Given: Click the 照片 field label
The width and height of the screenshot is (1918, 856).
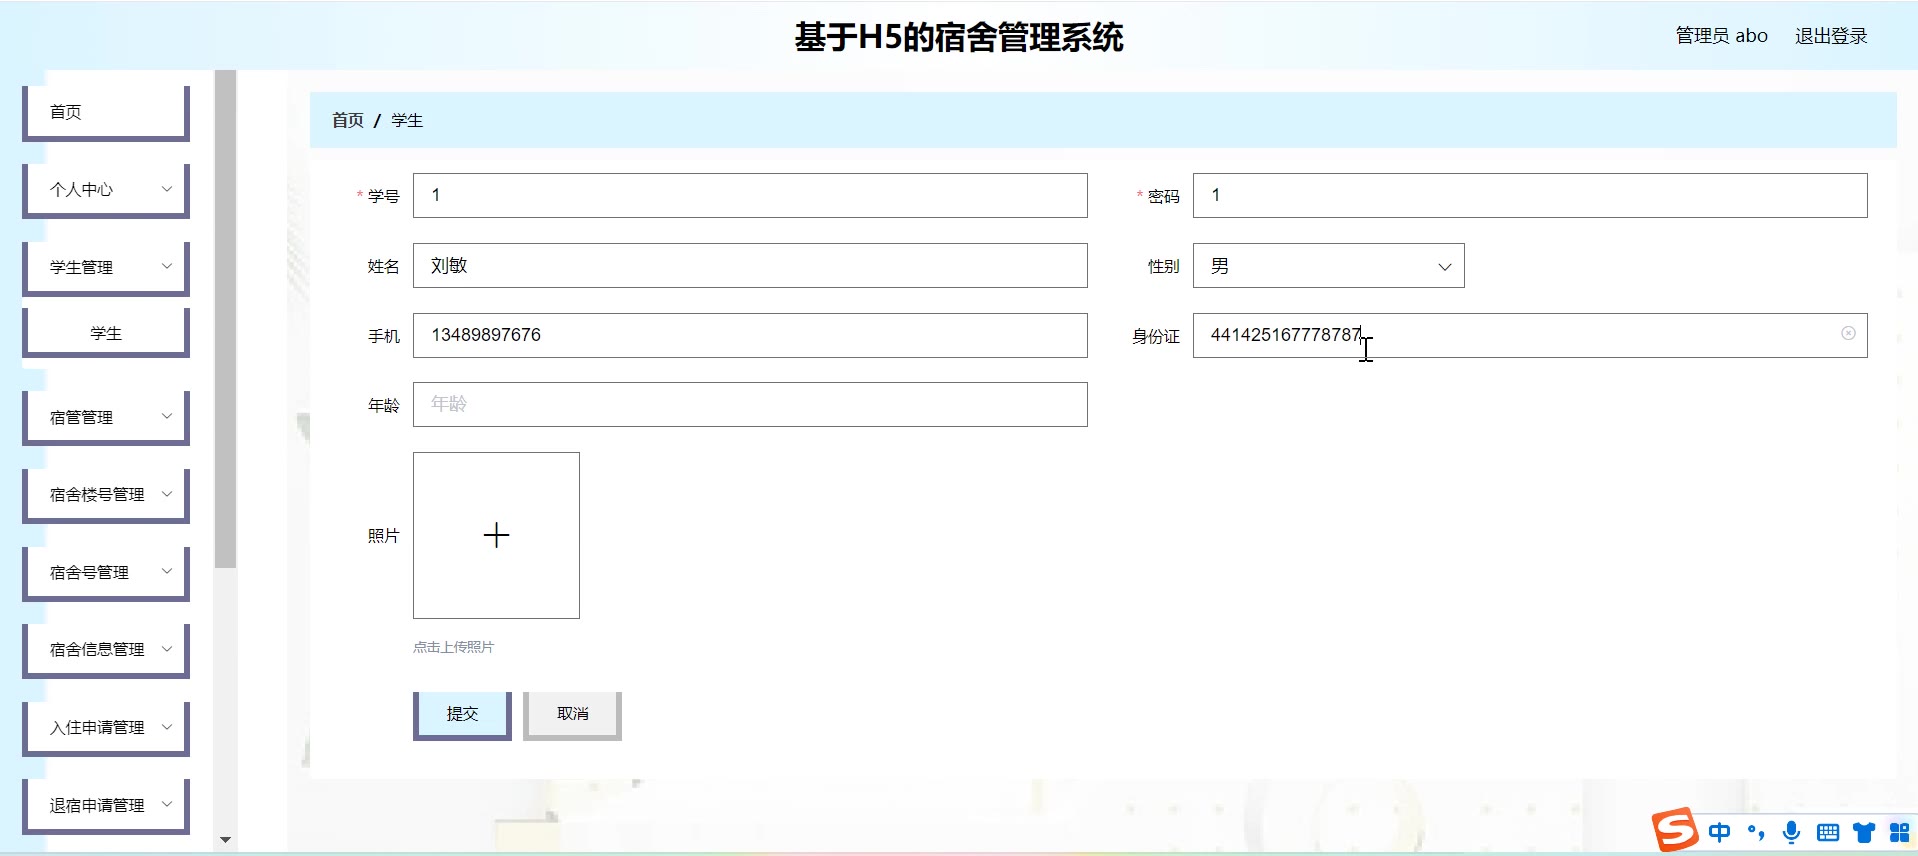Looking at the screenshot, I should pyautogui.click(x=383, y=536).
